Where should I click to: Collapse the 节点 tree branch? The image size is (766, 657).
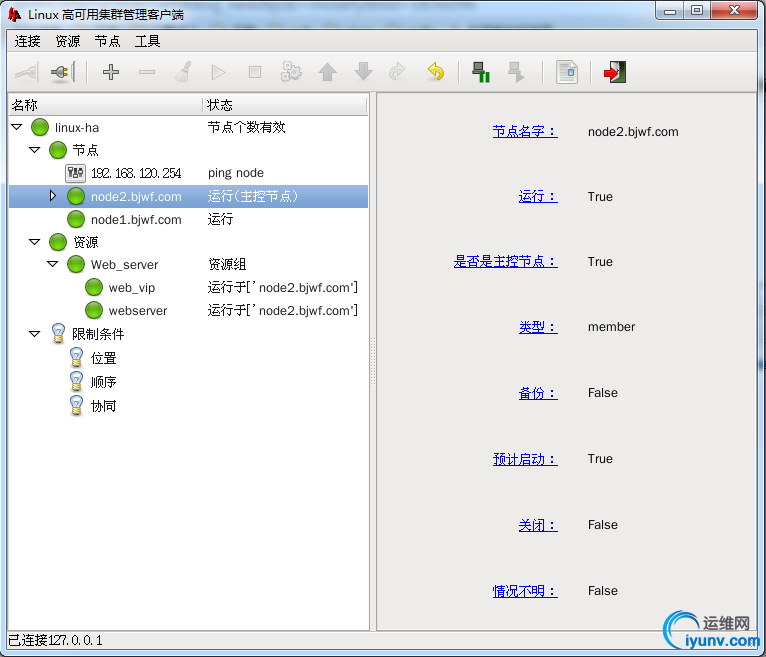point(34,150)
